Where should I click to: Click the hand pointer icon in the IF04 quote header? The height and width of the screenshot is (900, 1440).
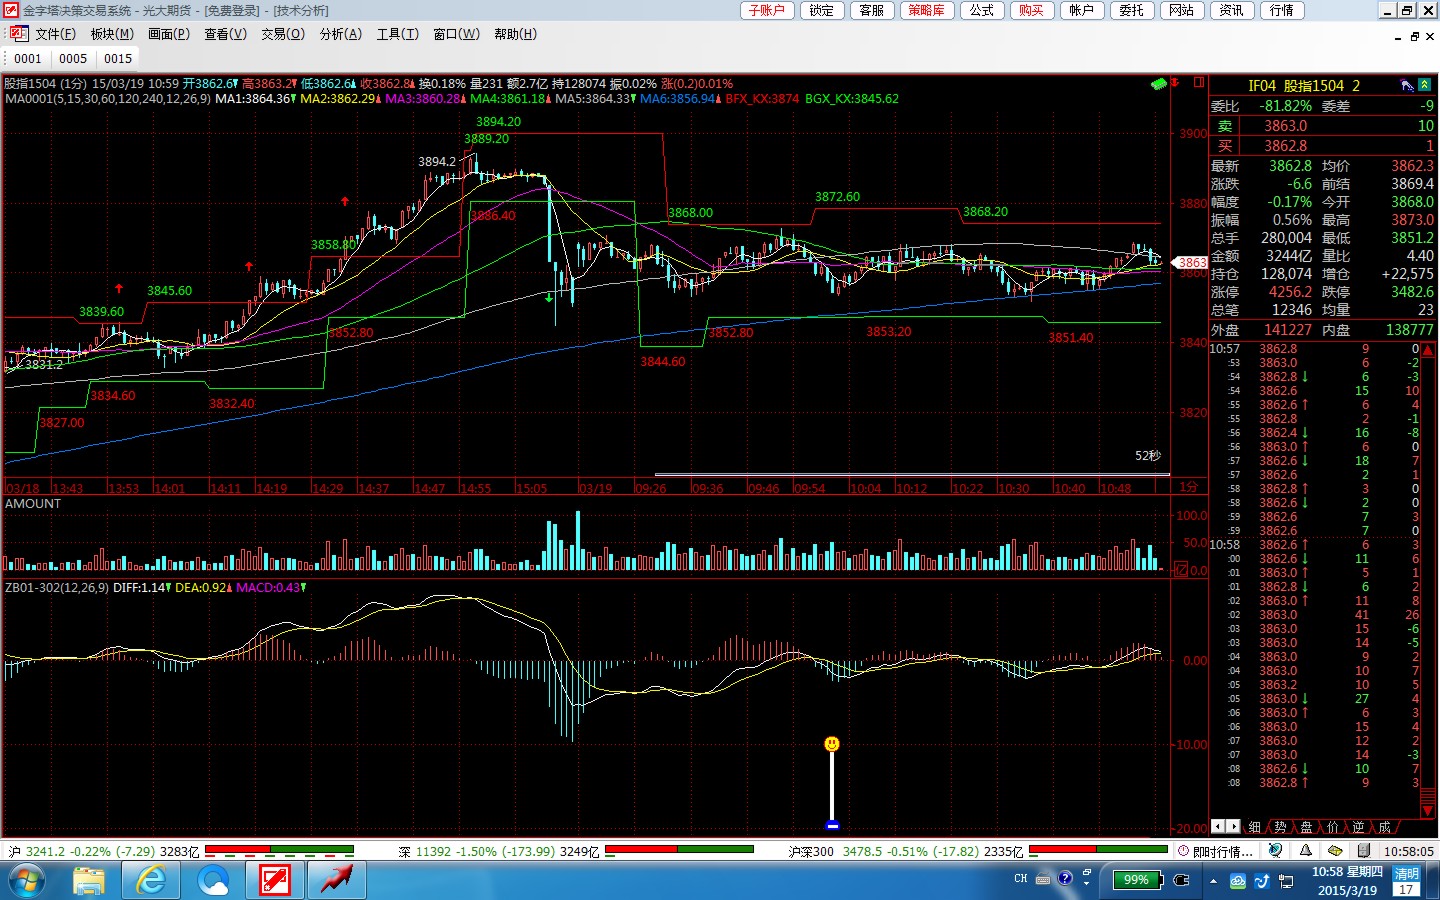[1407, 86]
